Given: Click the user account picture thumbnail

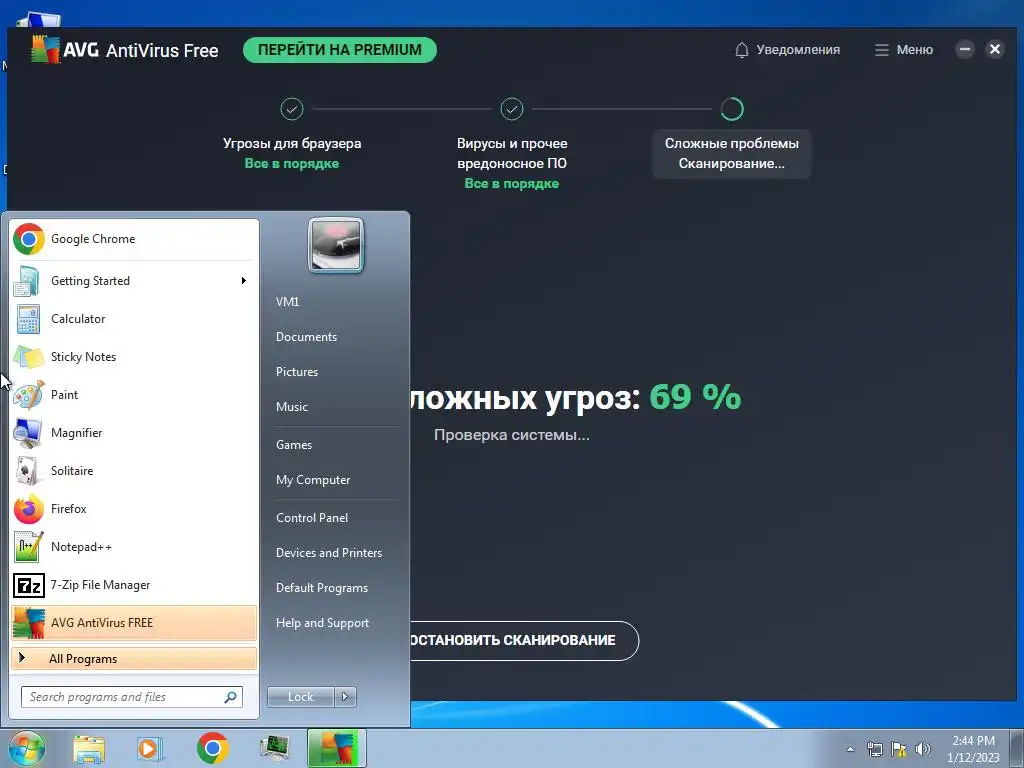Looking at the screenshot, I should pos(336,245).
